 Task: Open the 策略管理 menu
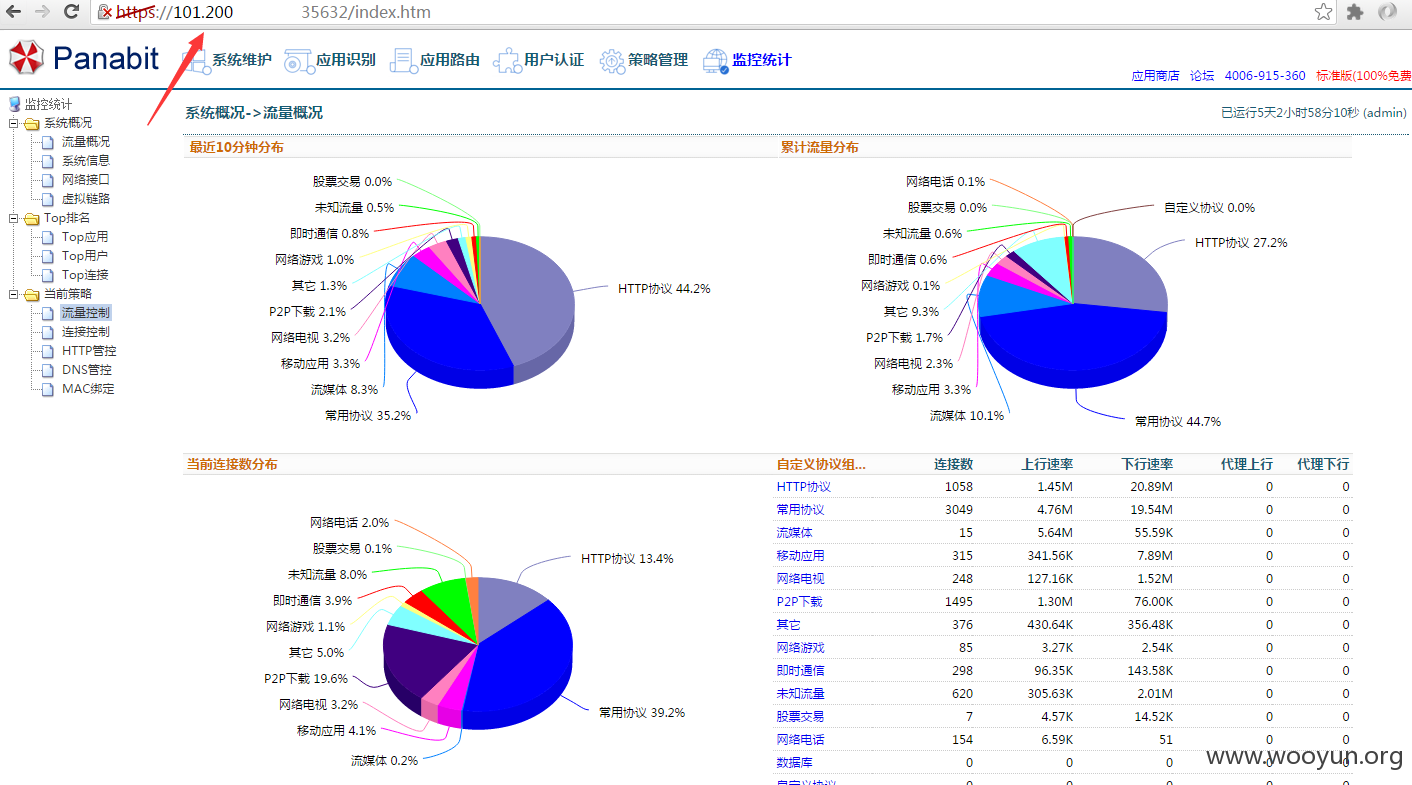click(658, 60)
